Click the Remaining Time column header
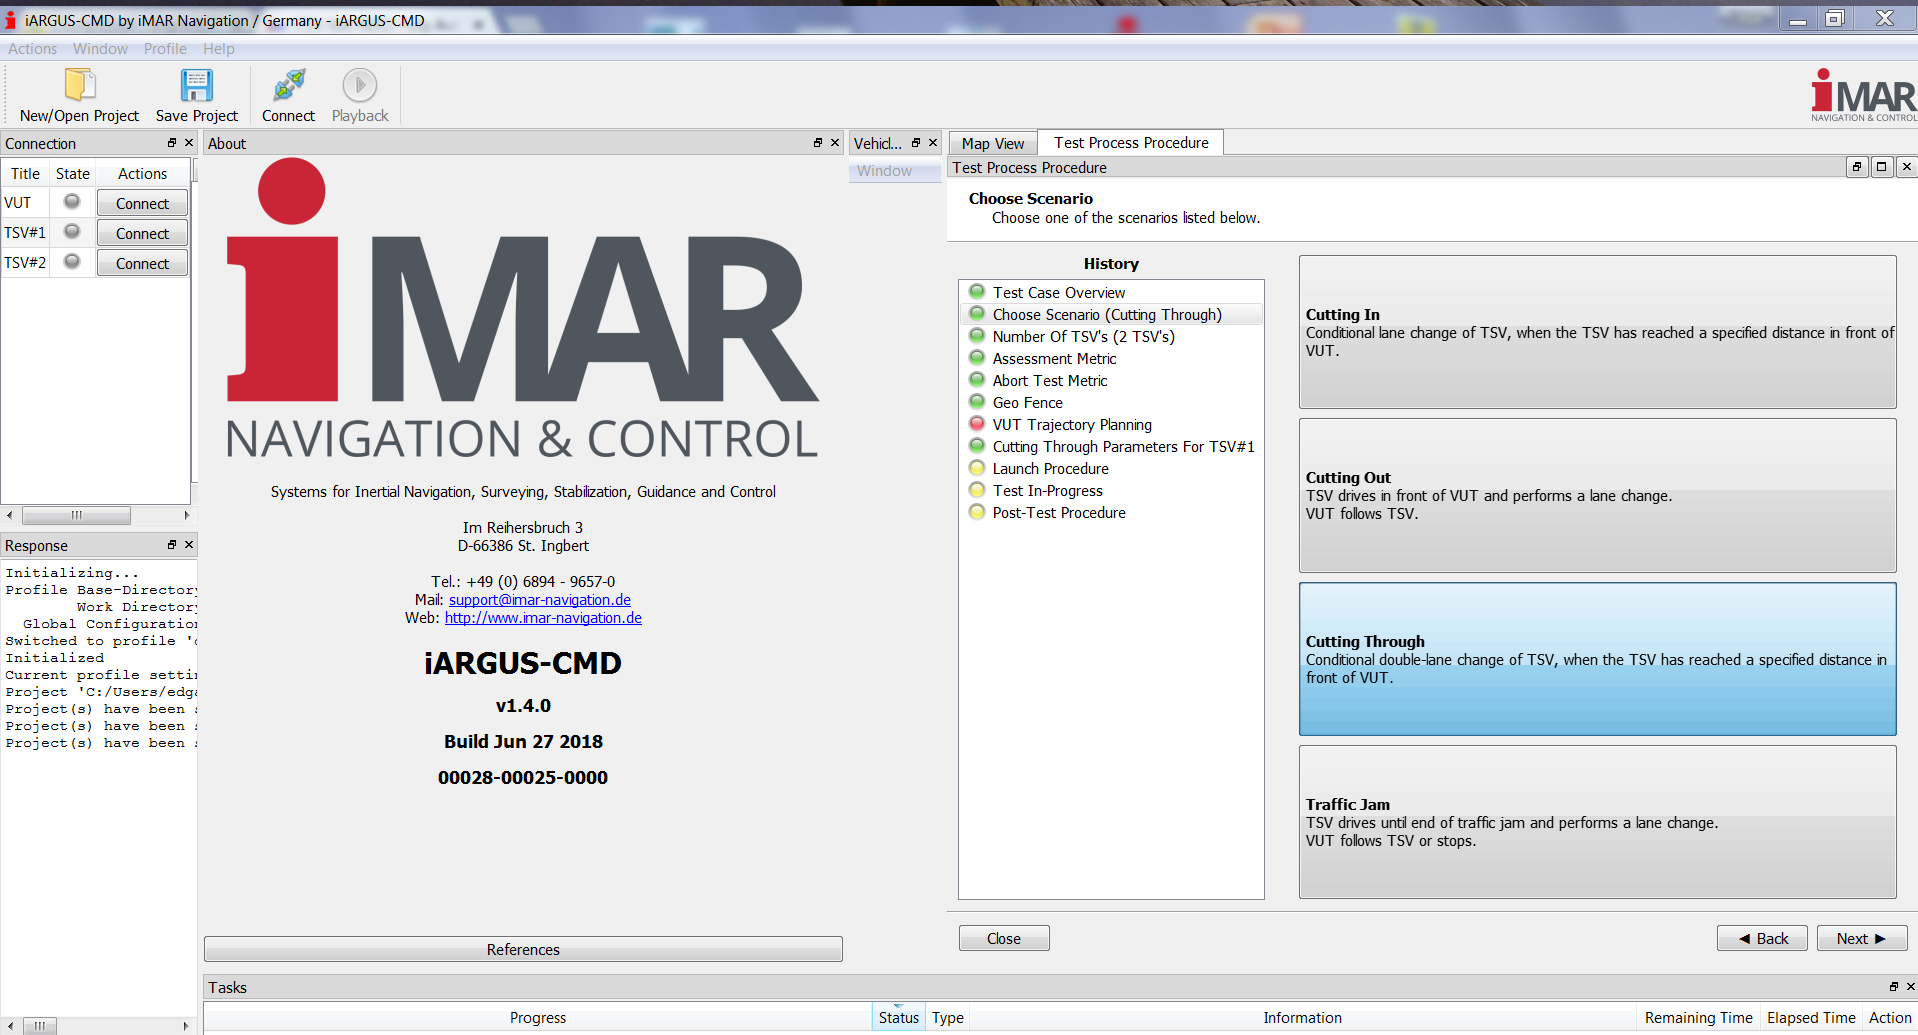This screenshot has height=1035, width=1918. pyautogui.click(x=1698, y=1017)
